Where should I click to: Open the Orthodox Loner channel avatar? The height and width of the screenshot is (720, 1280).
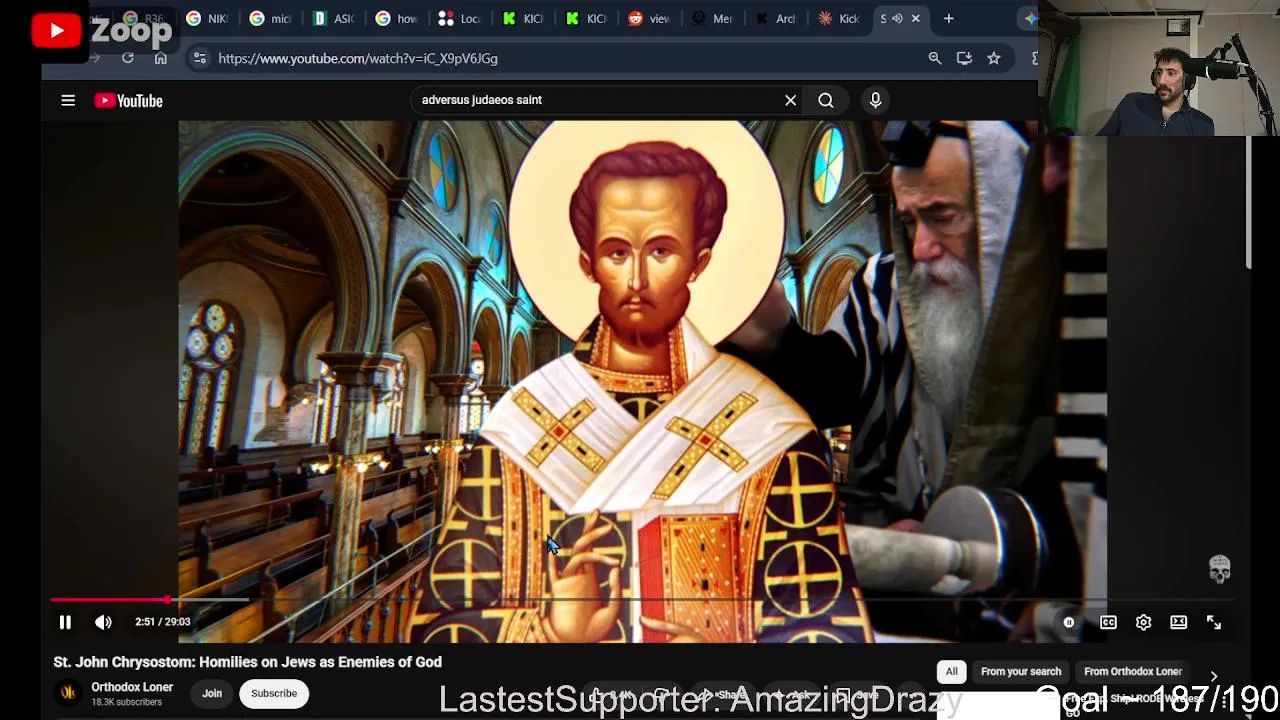click(x=68, y=692)
